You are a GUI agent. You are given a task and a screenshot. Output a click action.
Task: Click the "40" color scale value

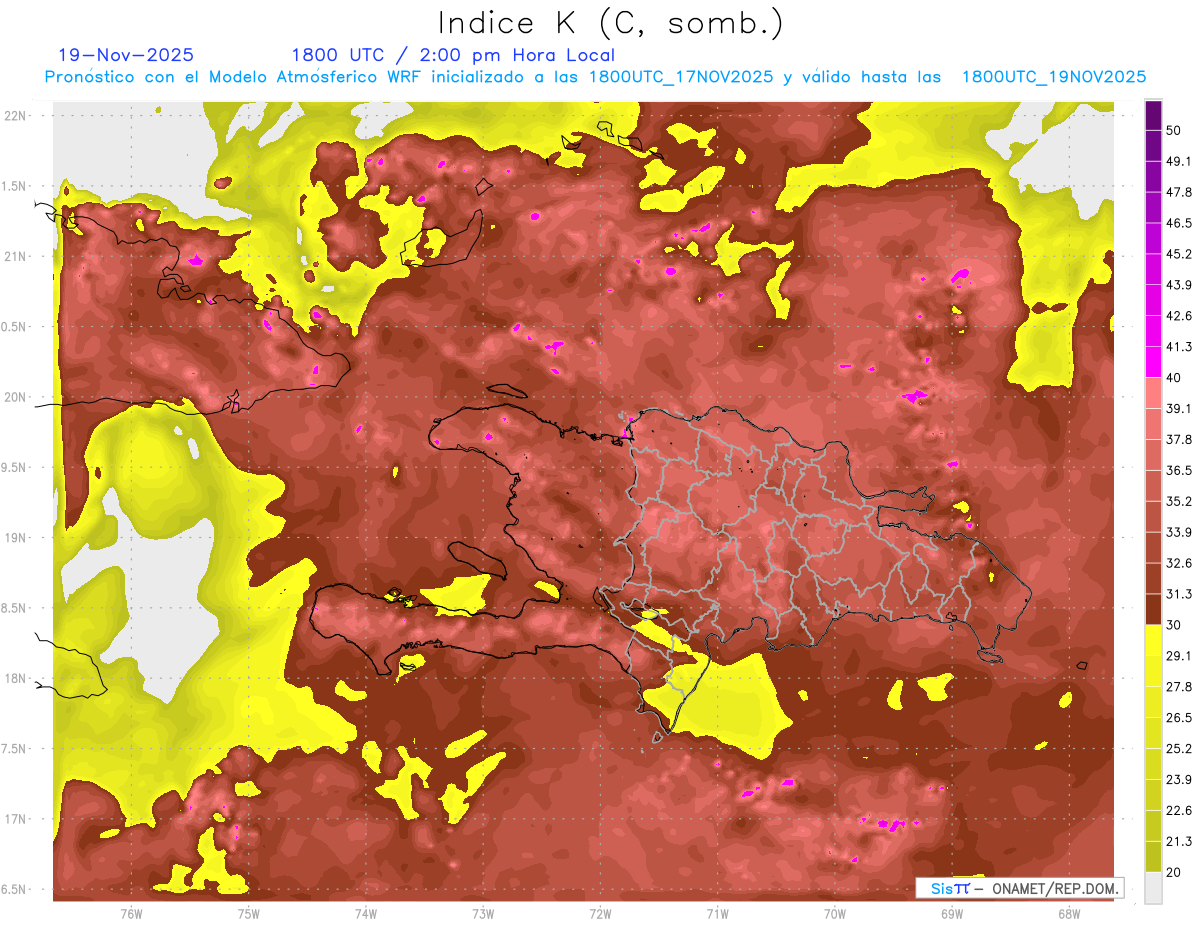(1175, 377)
